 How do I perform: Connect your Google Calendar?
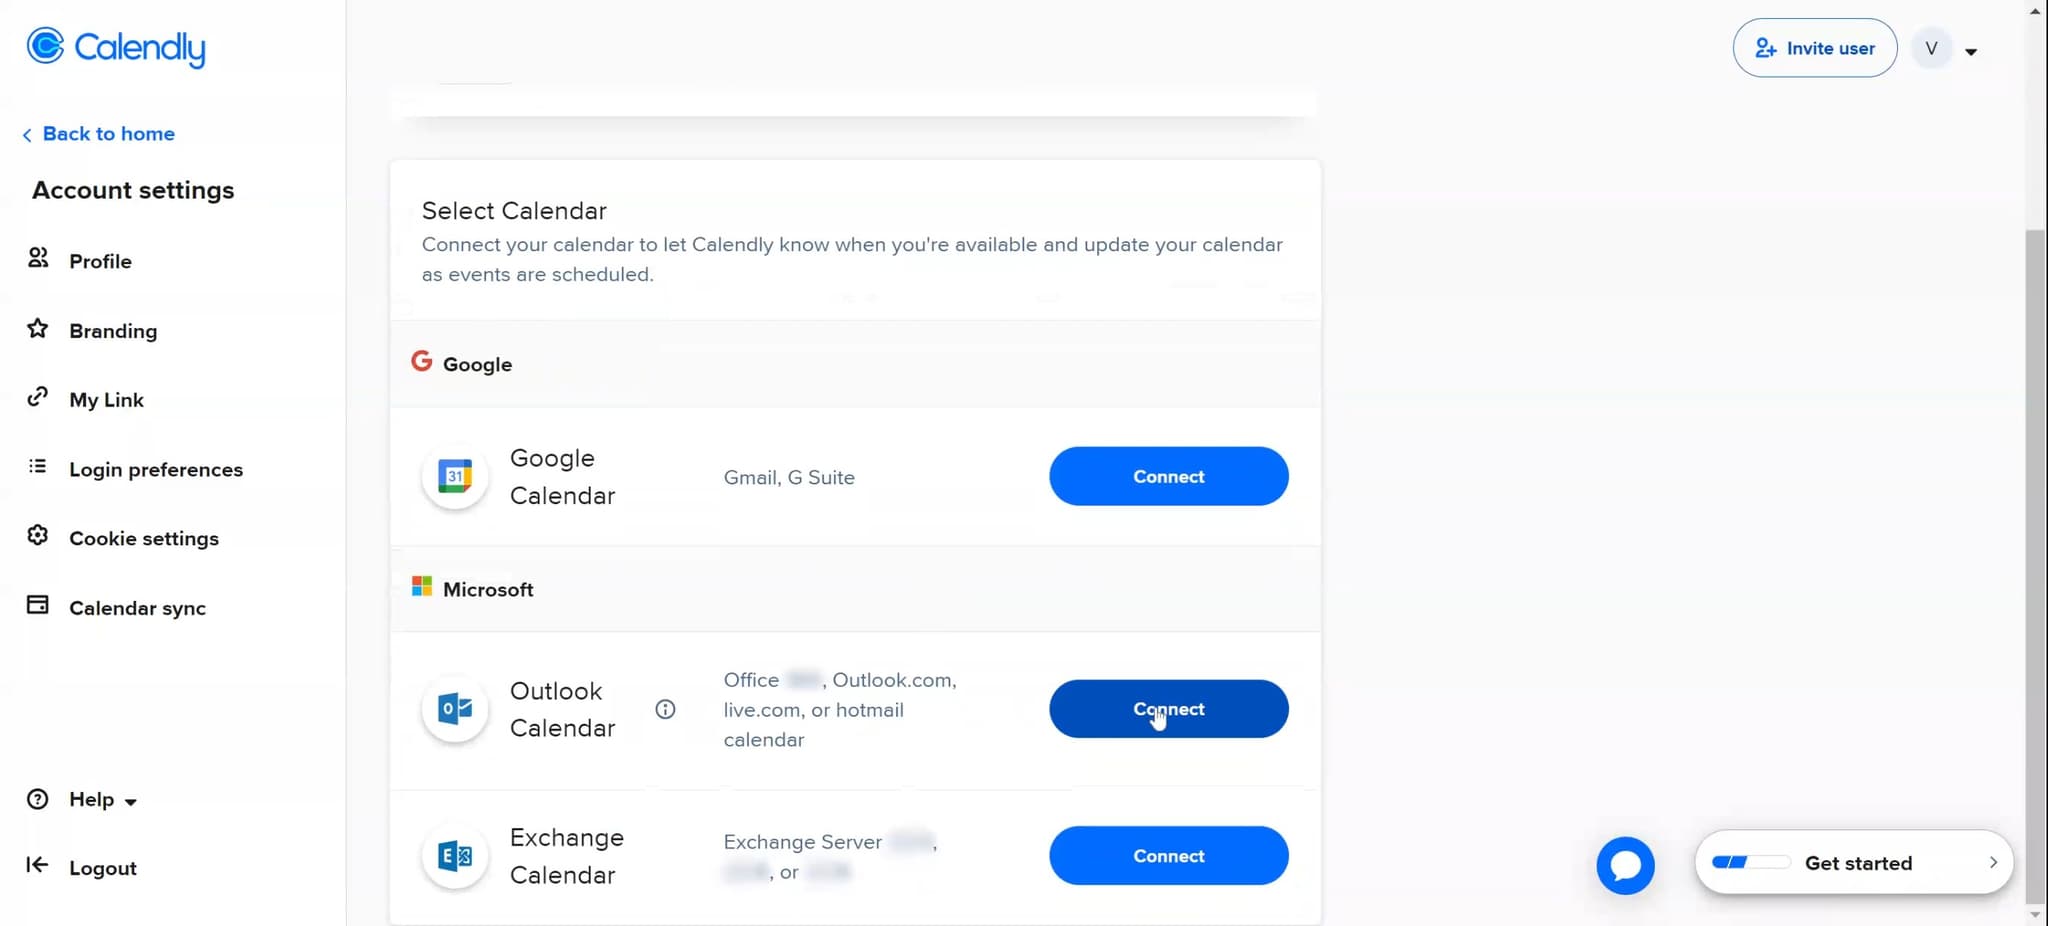click(x=1168, y=476)
